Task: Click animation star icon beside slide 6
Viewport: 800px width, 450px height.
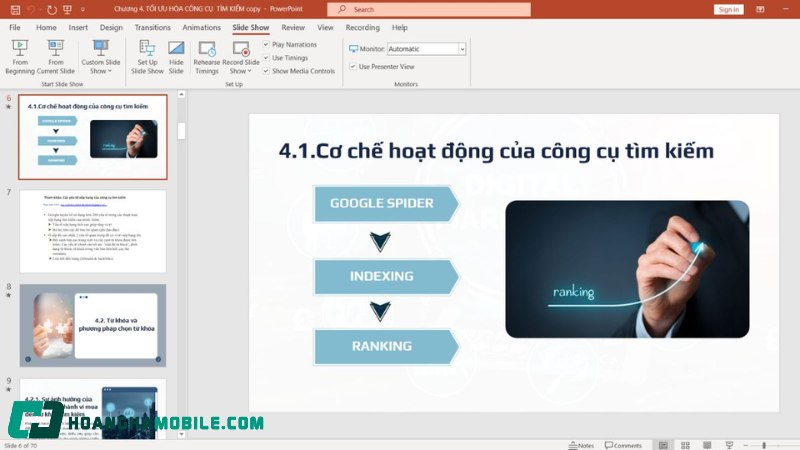Action: (x=8, y=107)
